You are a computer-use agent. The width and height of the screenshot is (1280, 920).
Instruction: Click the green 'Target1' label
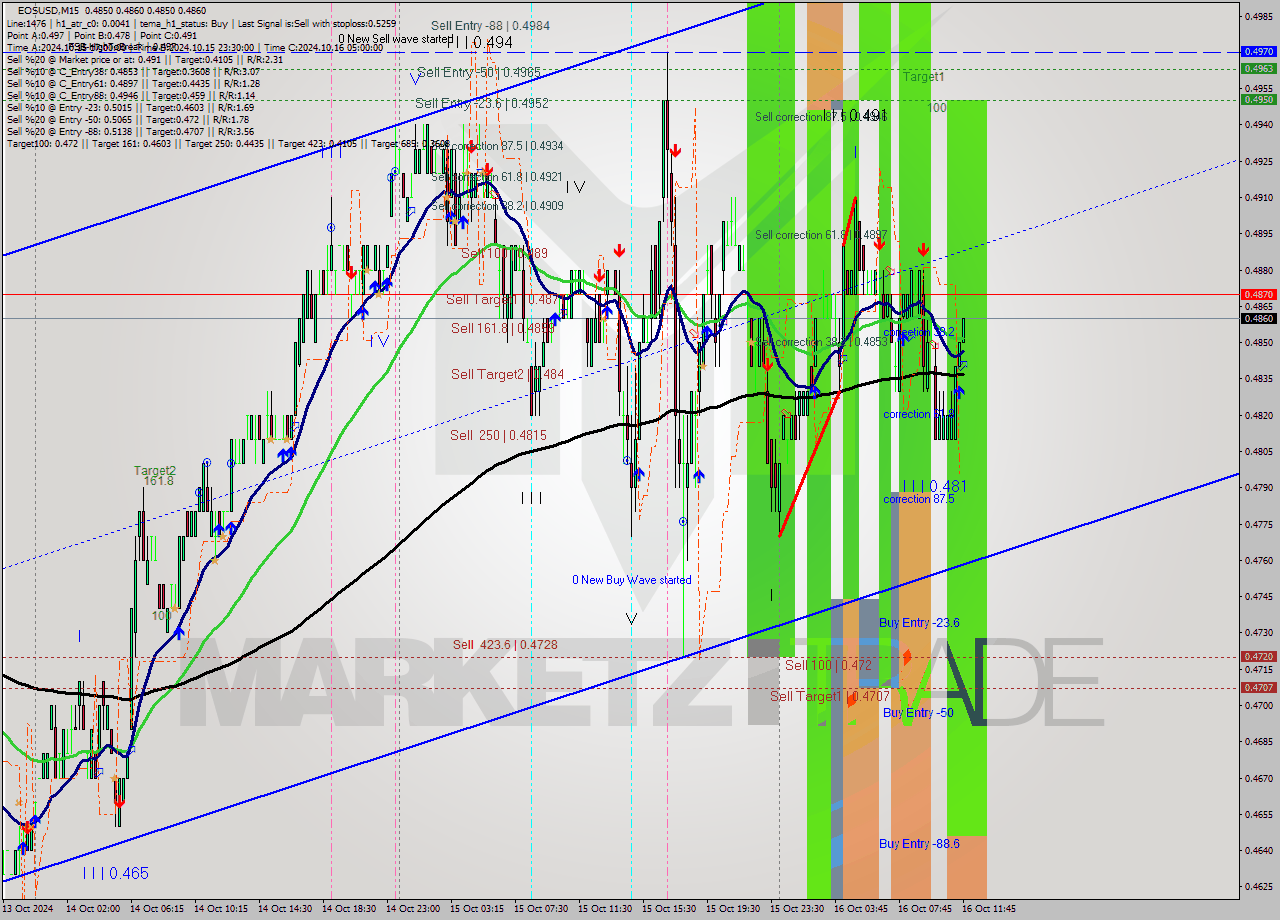923,77
